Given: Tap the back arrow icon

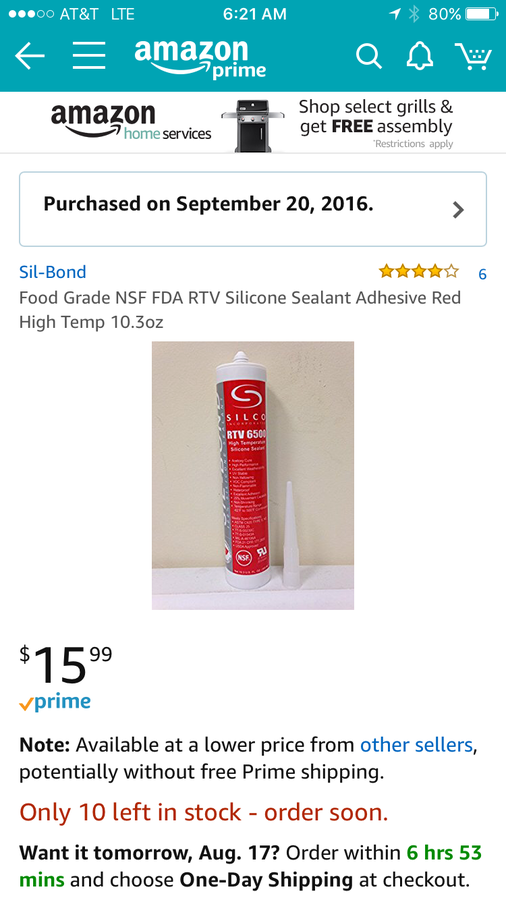Looking at the screenshot, I should [x=30, y=56].
